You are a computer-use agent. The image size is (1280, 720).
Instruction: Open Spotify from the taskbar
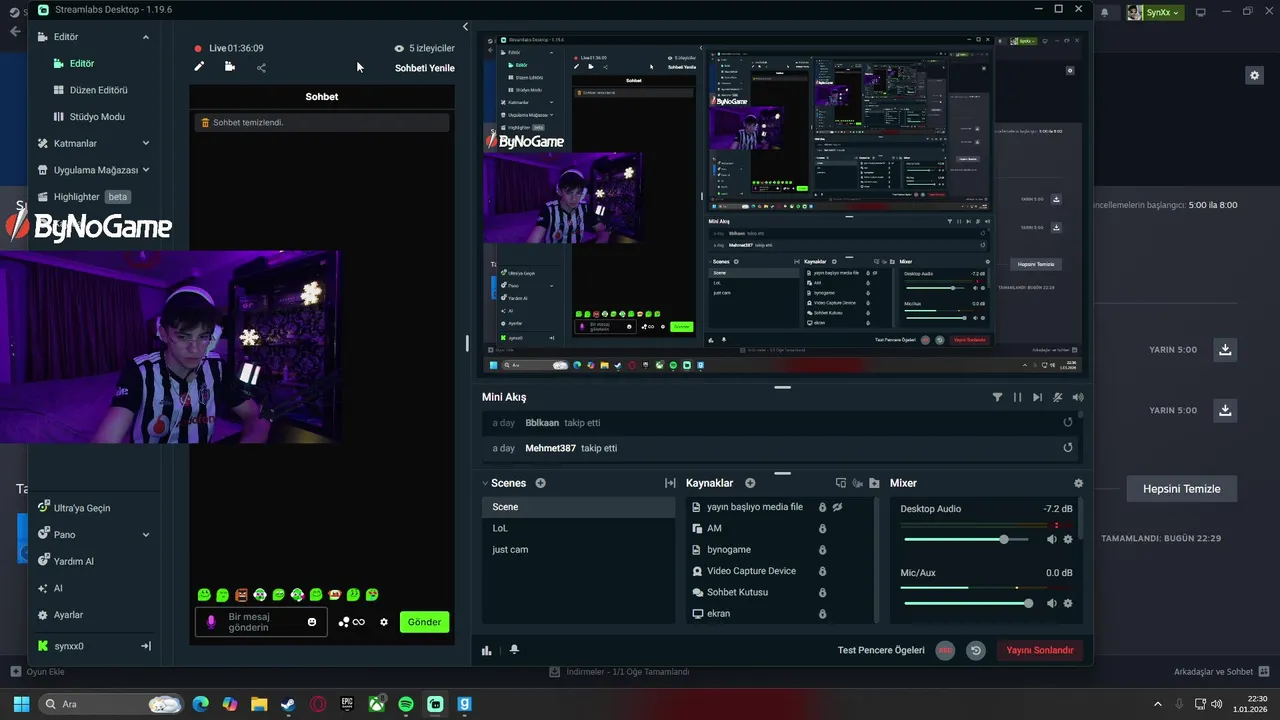click(x=406, y=704)
